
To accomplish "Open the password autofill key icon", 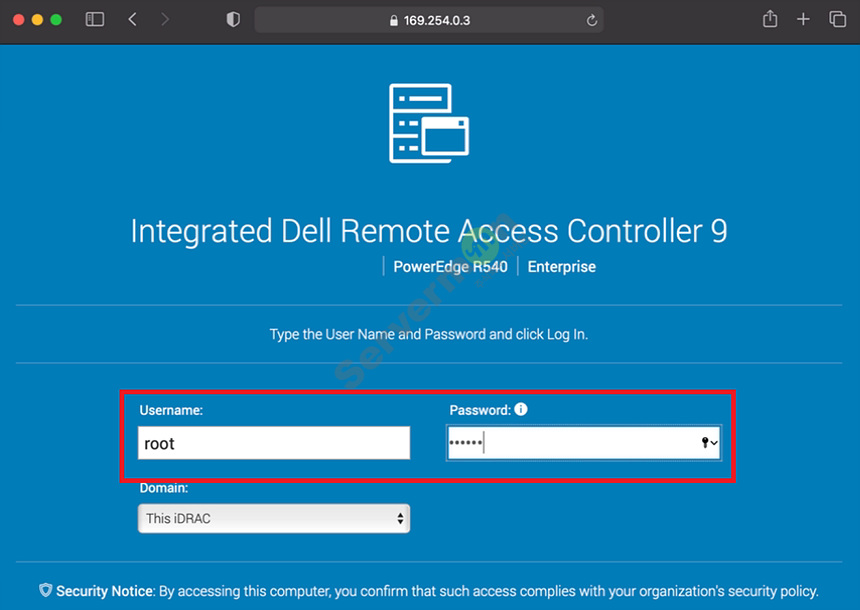I will point(710,443).
